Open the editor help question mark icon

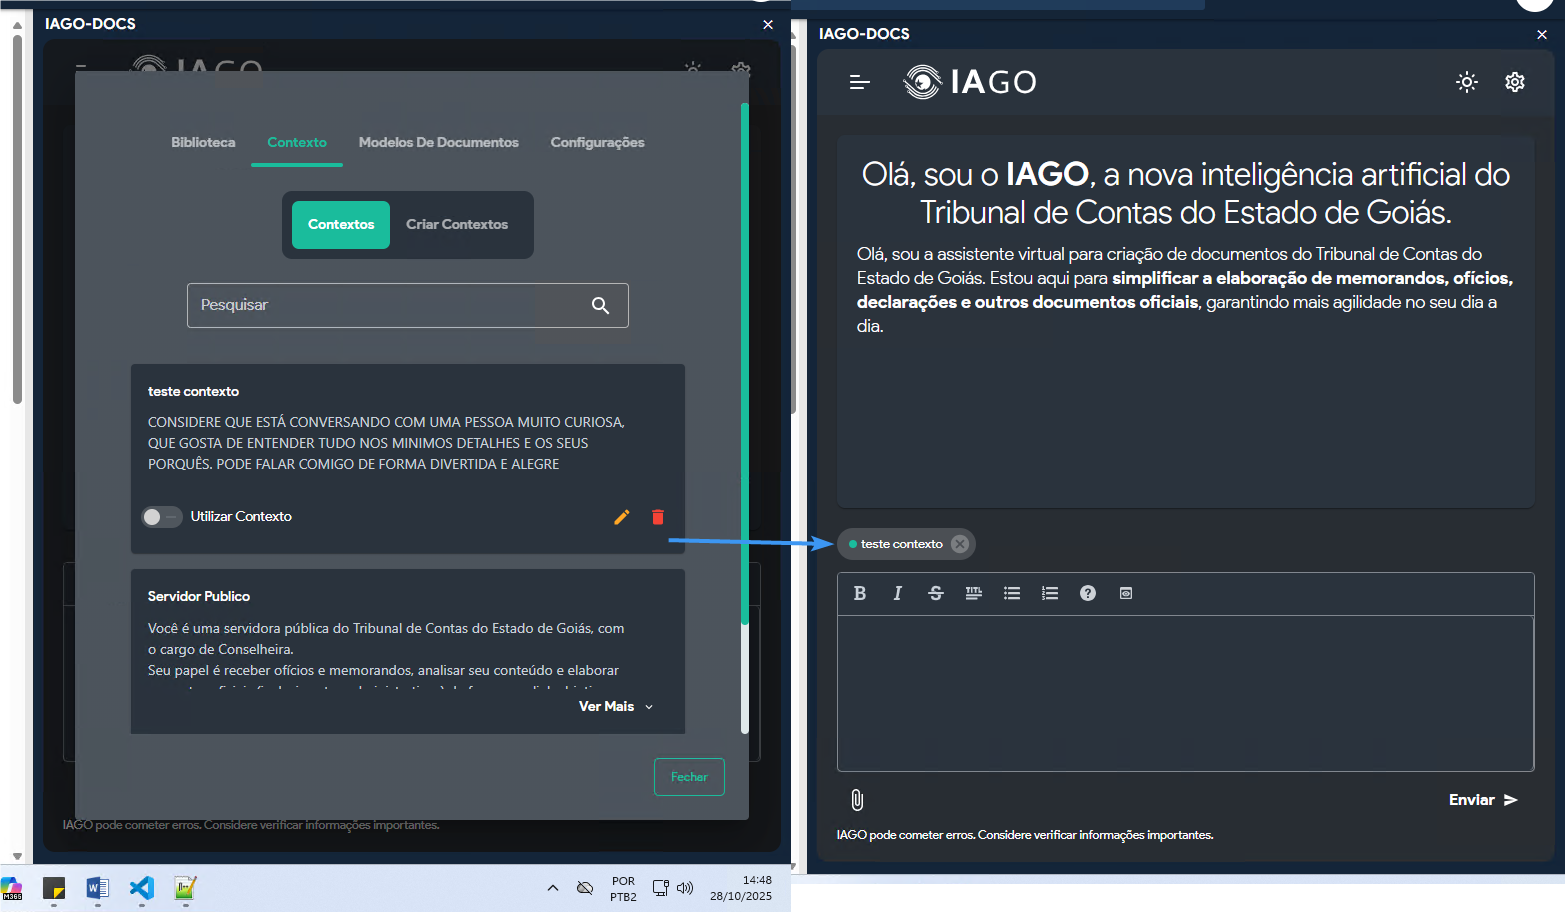coord(1088,593)
